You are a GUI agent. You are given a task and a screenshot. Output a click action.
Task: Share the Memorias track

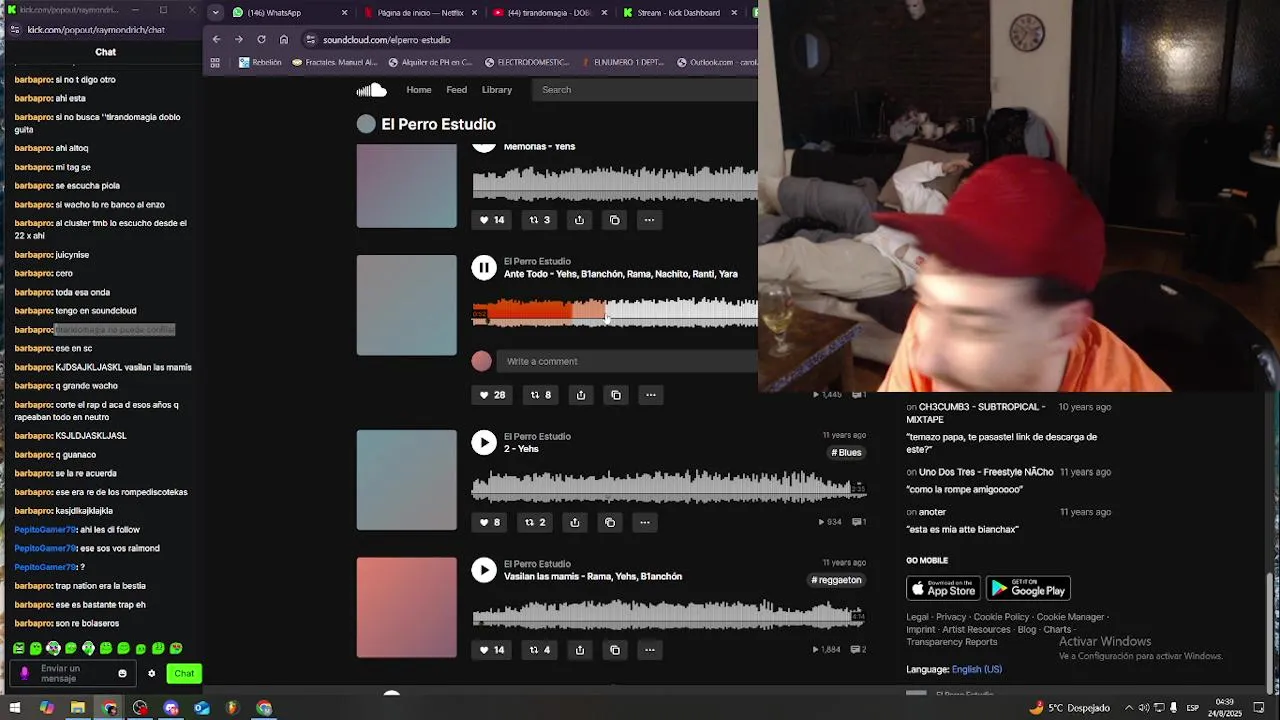point(580,220)
